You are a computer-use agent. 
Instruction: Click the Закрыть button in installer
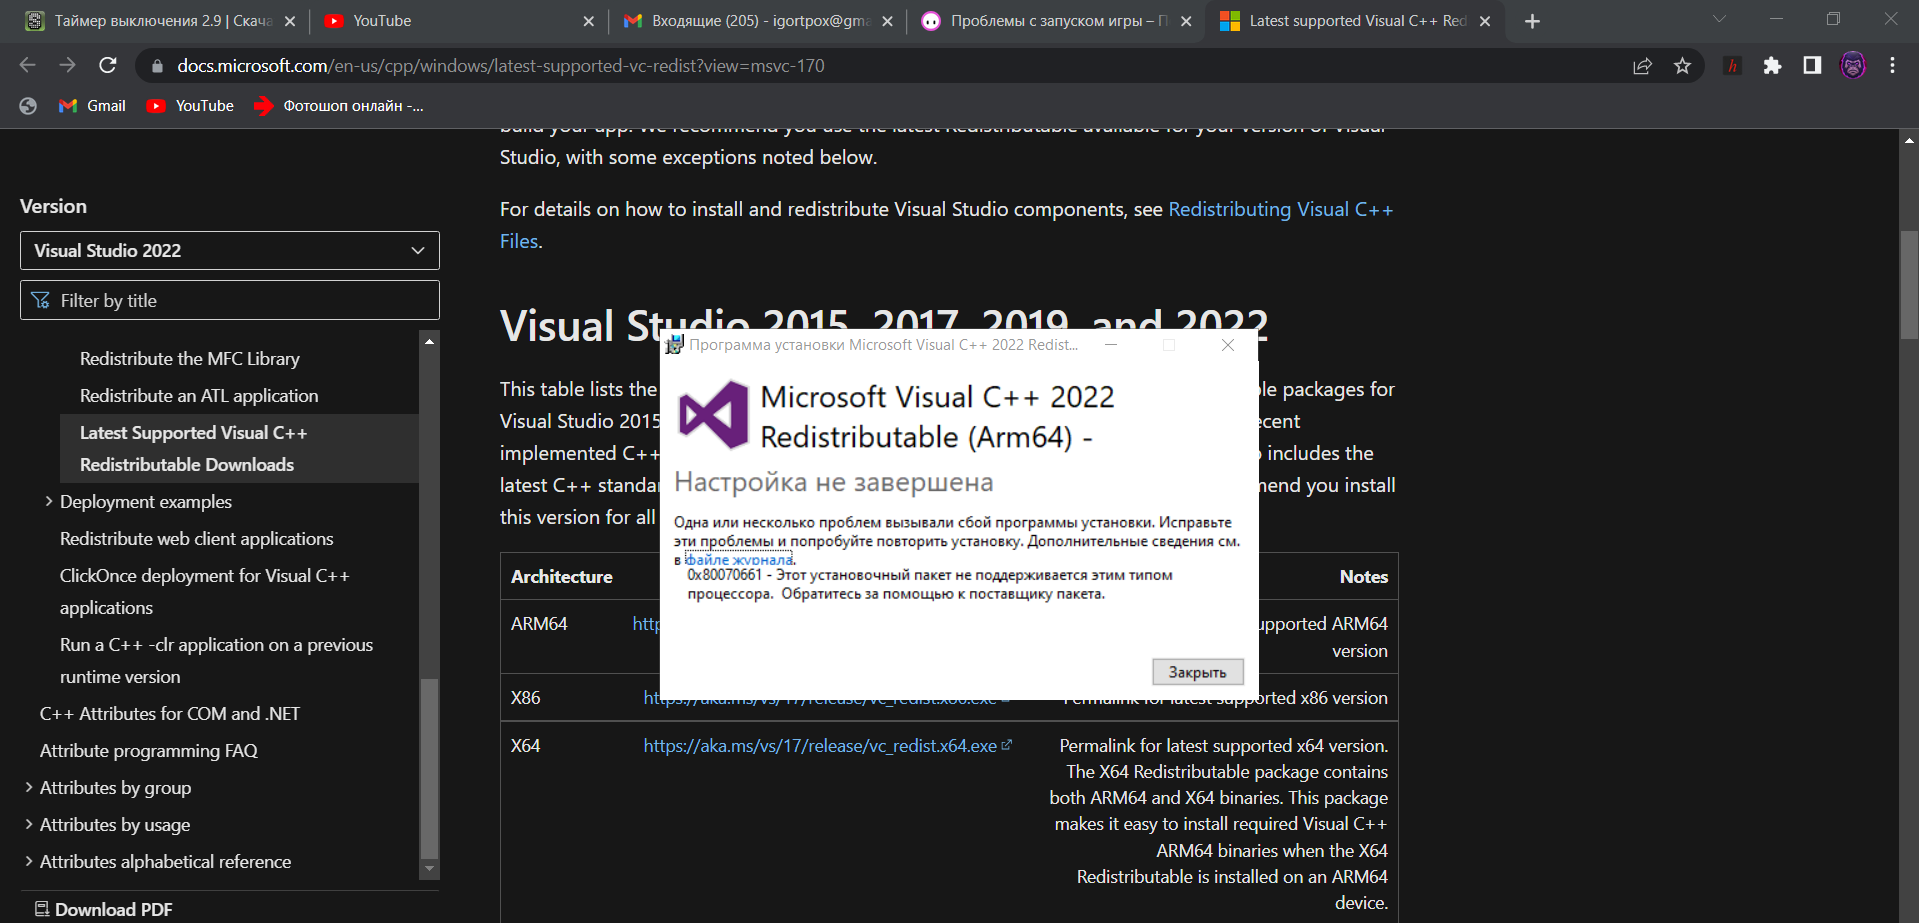(x=1197, y=672)
